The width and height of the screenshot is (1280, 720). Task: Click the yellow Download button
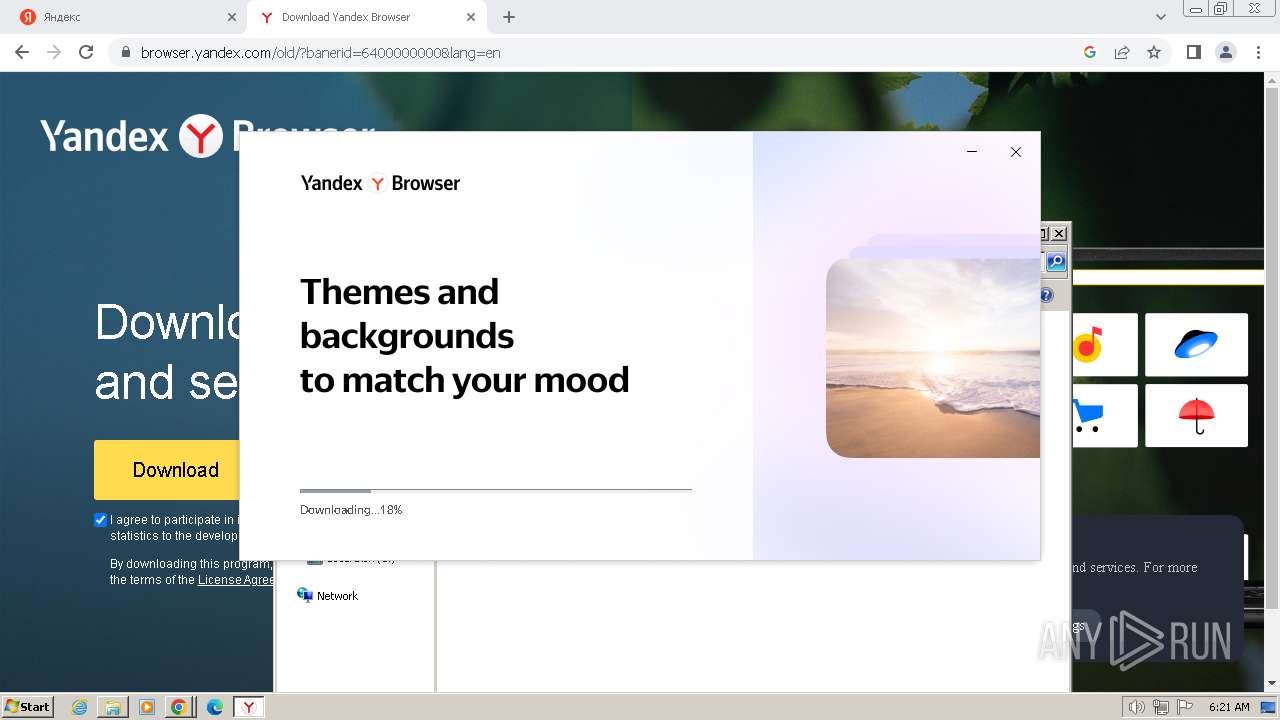click(168, 470)
